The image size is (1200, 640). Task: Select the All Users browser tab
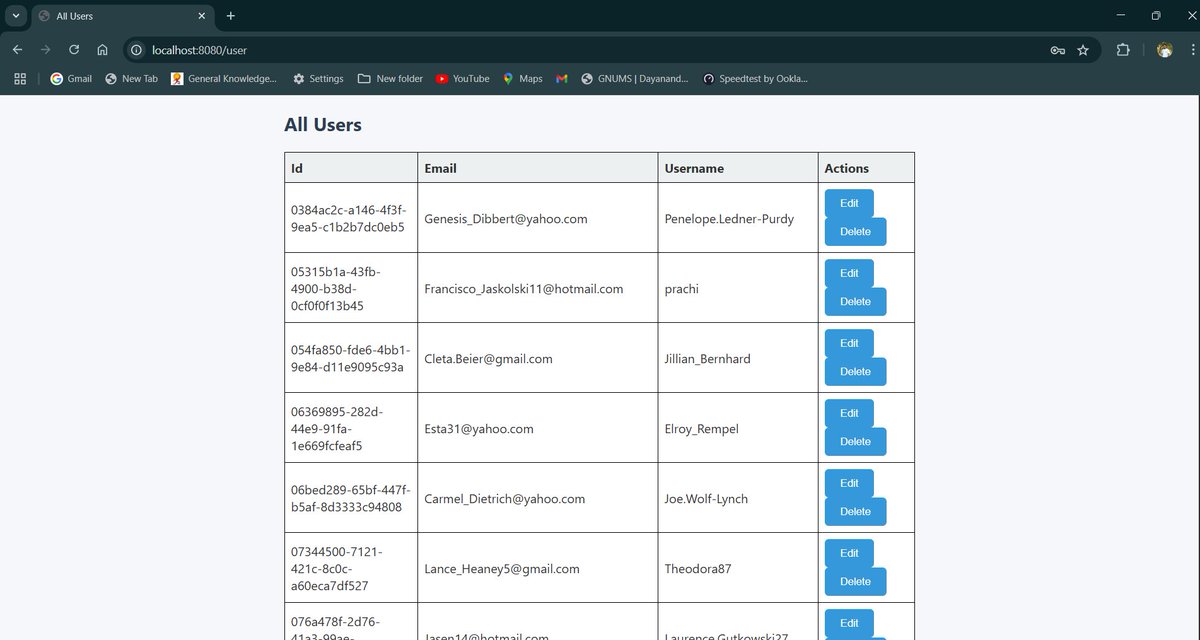tap(123, 17)
